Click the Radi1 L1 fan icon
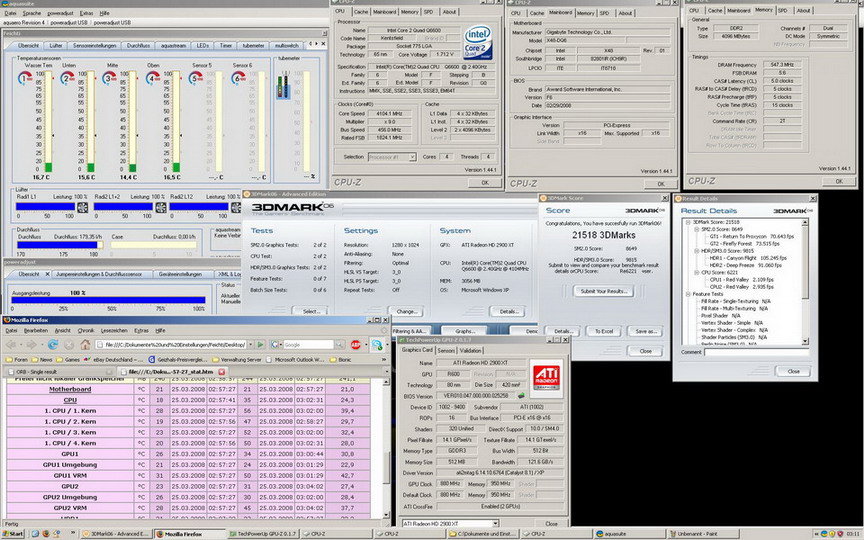Viewport: 864px width, 540px height. (x=82, y=207)
